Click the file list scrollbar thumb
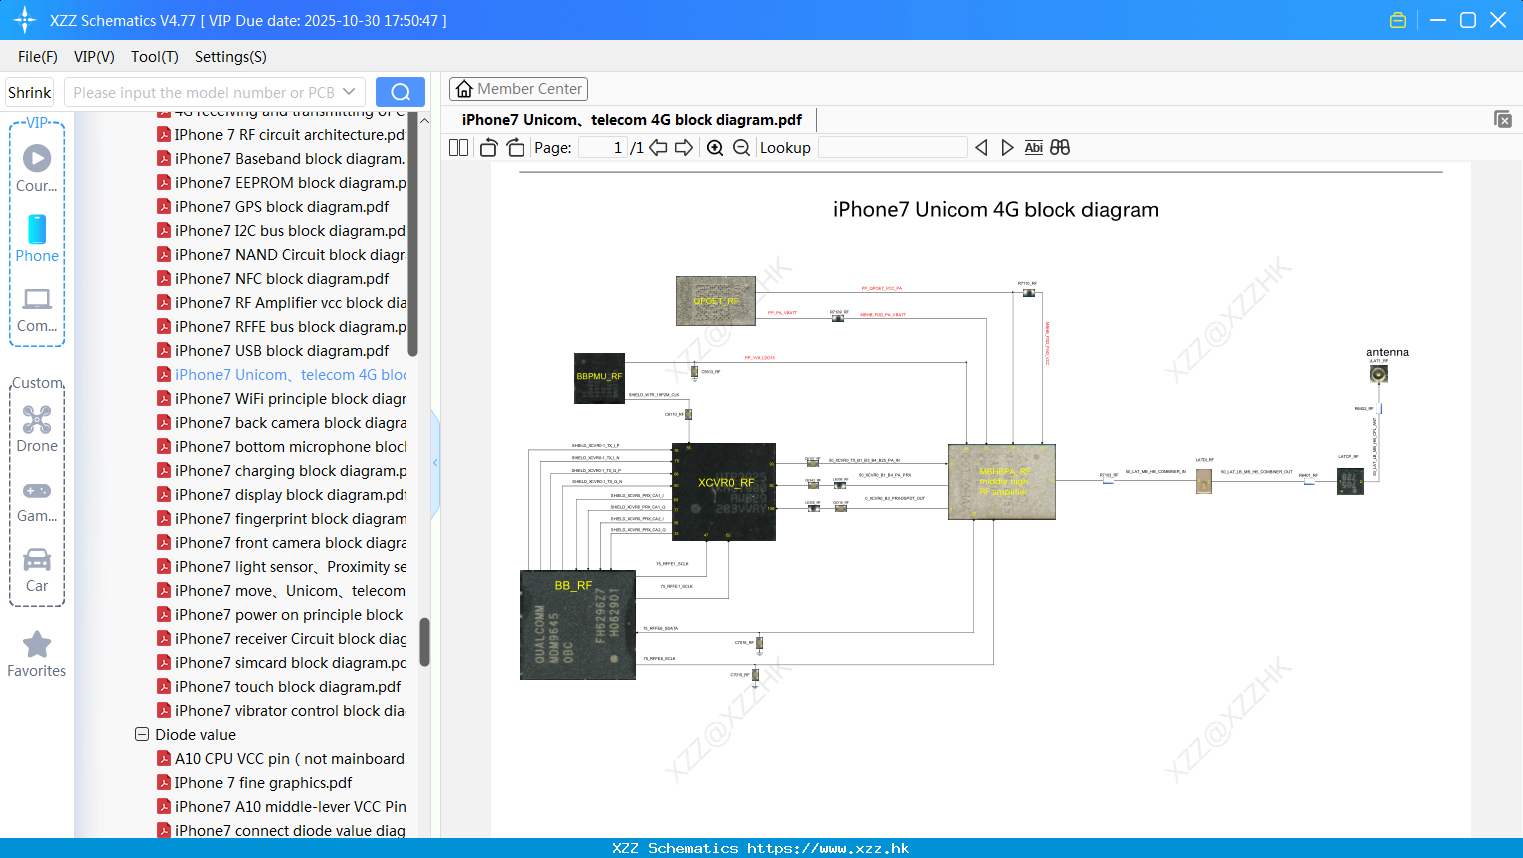This screenshot has width=1523, height=858. click(x=424, y=642)
